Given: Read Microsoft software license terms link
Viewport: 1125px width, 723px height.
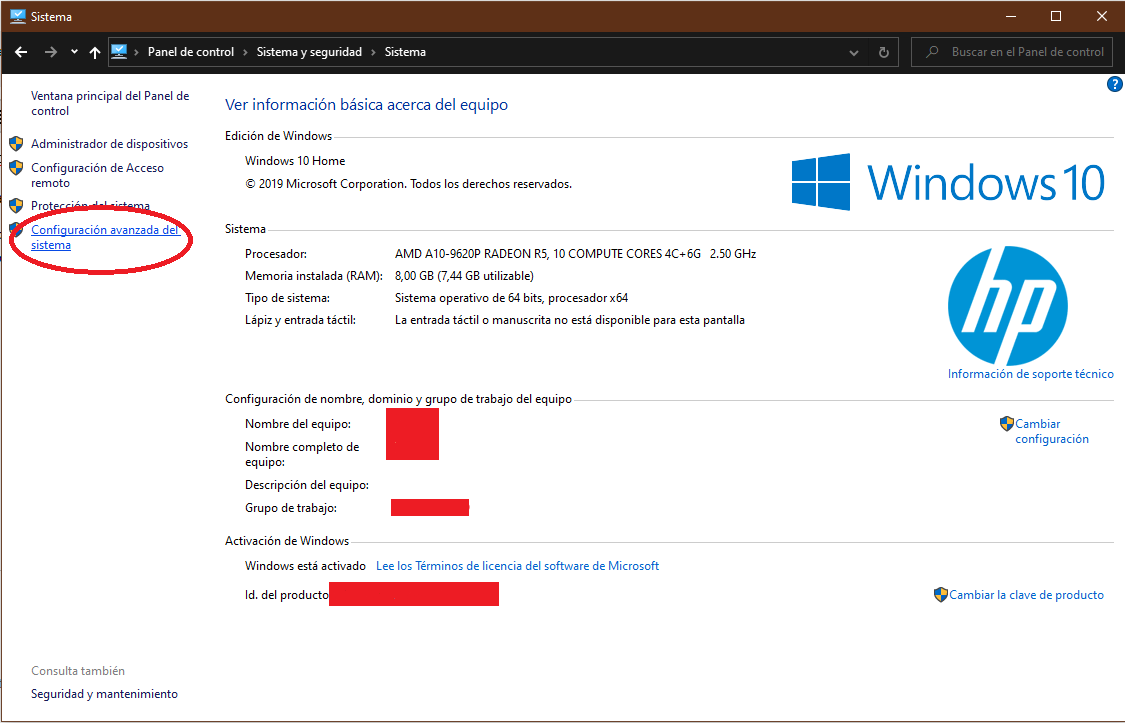Looking at the screenshot, I should click(517, 566).
